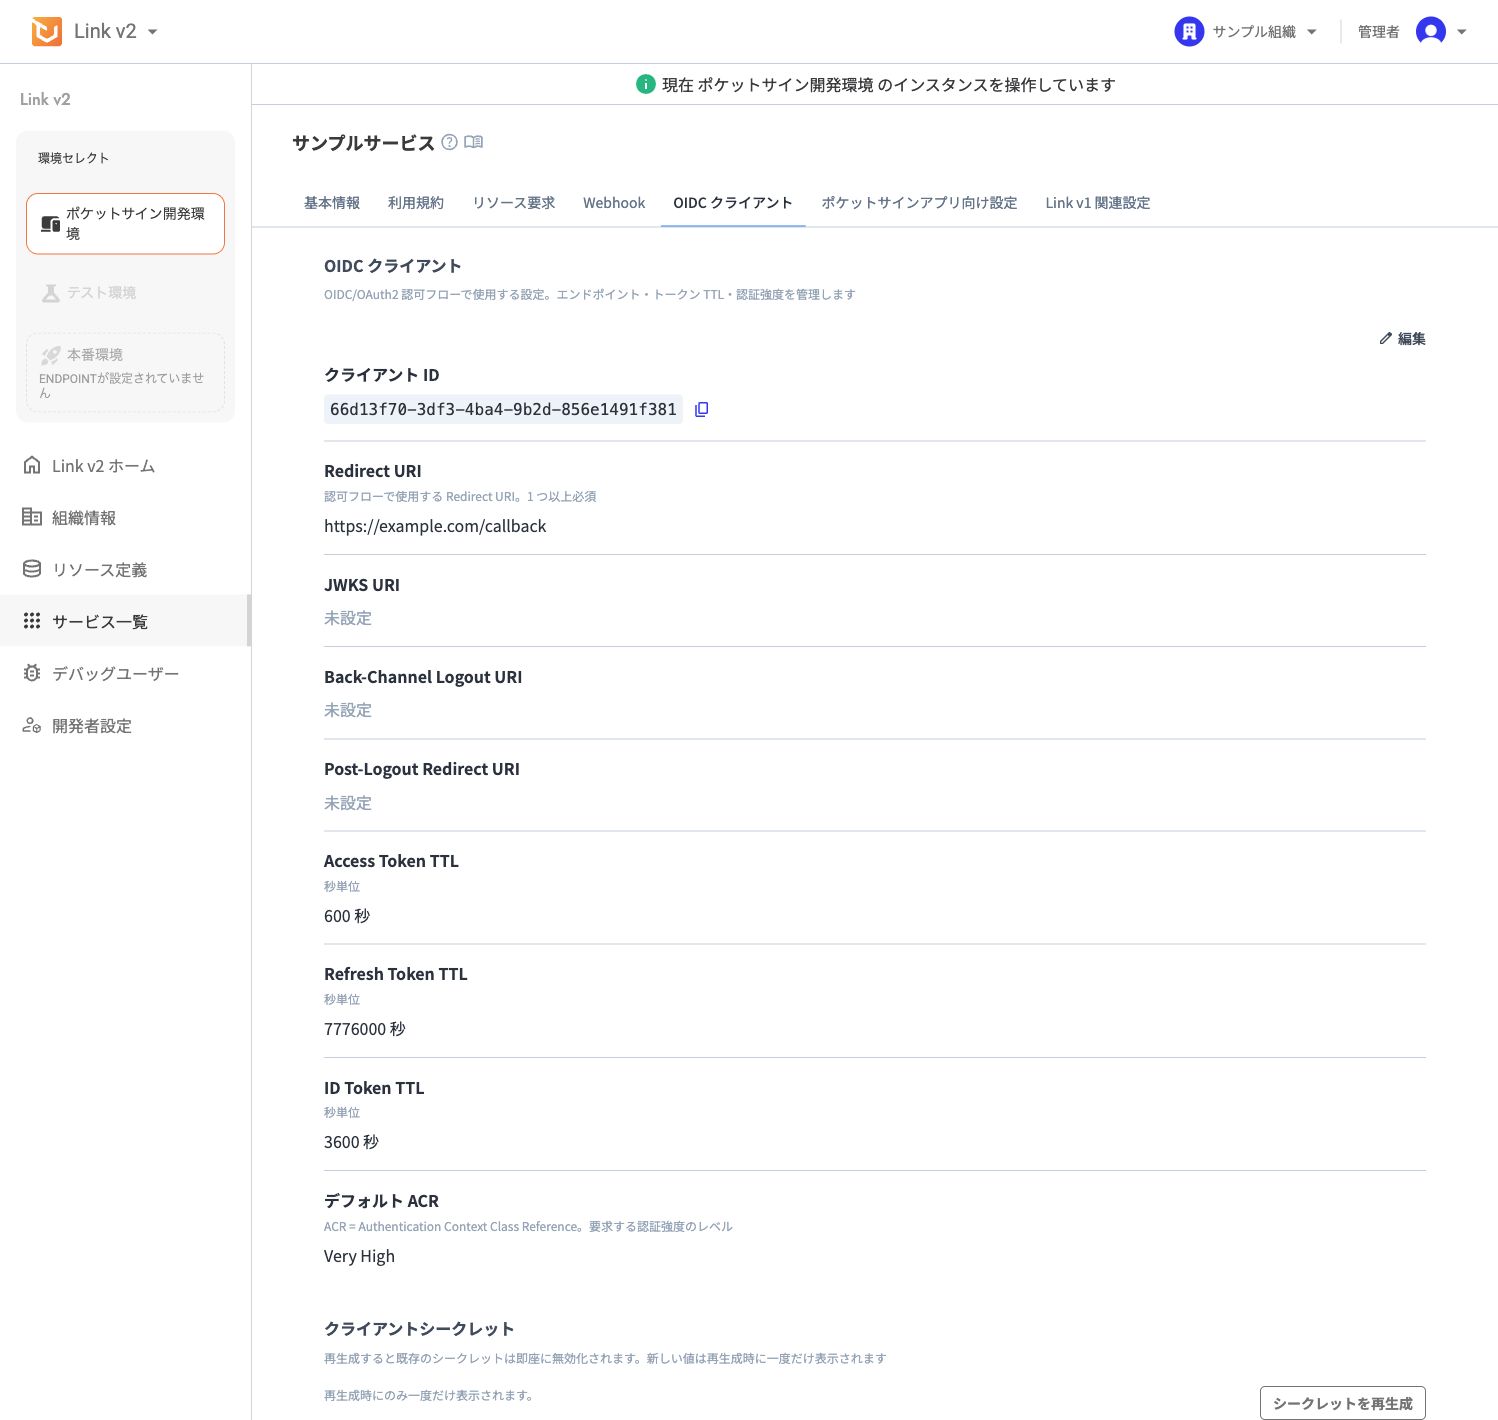Click the 管理者 role label
Image resolution: width=1498 pixels, height=1420 pixels.
(x=1378, y=32)
